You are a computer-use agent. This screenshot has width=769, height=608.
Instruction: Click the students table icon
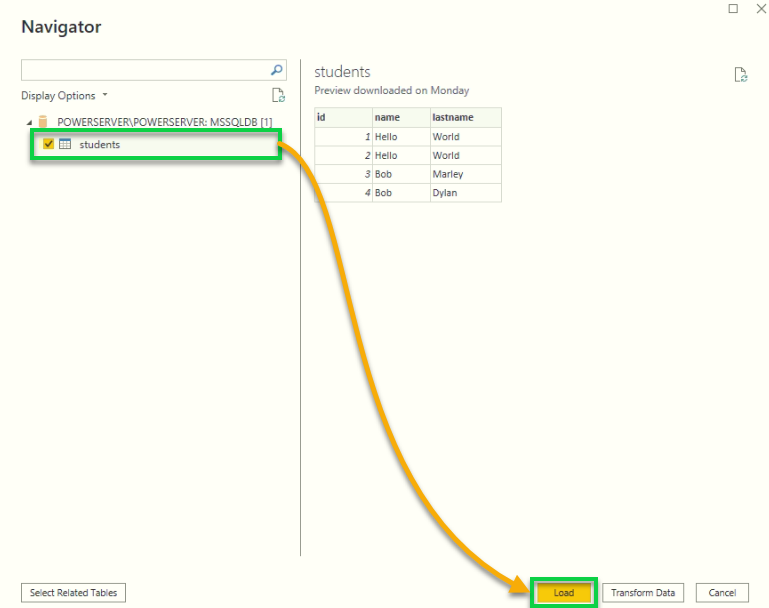[65, 144]
